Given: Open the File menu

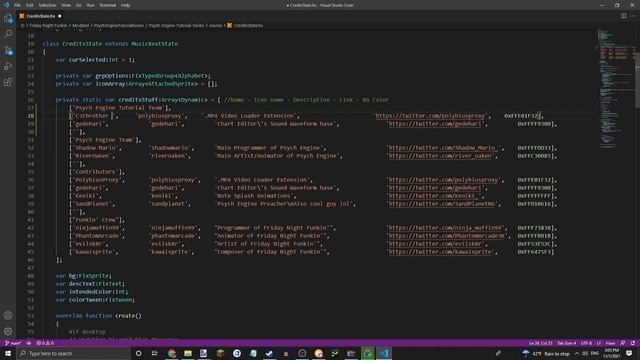Looking at the screenshot, I should click(x=17, y=5).
